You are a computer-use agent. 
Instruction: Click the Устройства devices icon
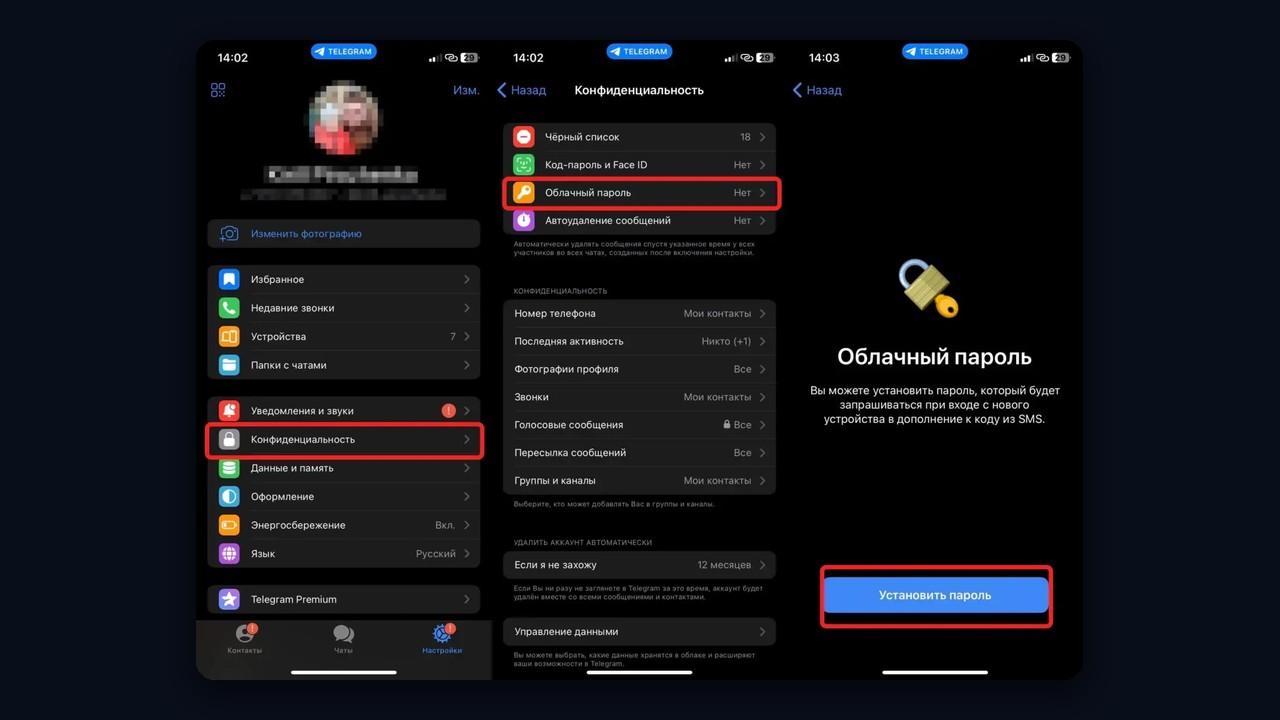pos(229,337)
